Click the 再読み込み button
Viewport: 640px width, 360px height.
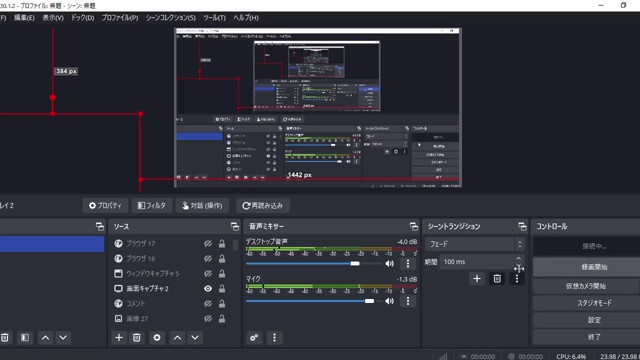coord(262,205)
